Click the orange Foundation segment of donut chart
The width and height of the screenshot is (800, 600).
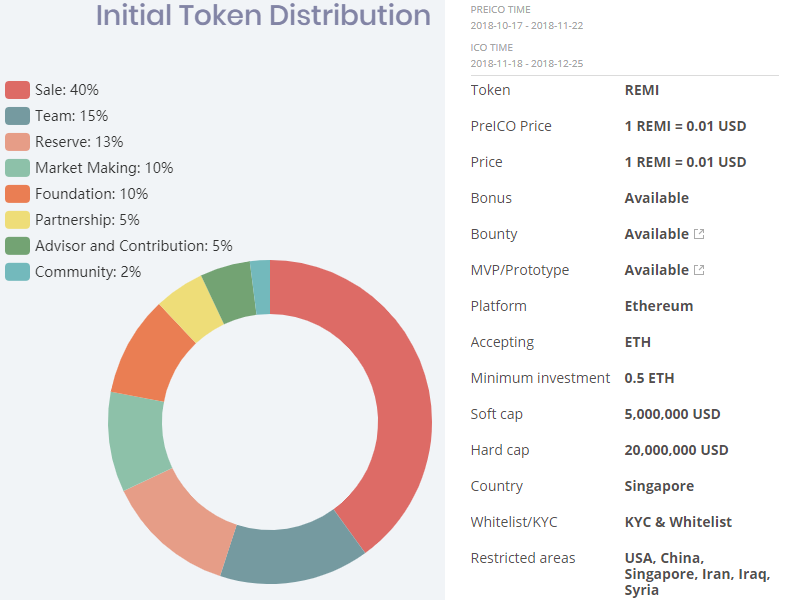152,353
